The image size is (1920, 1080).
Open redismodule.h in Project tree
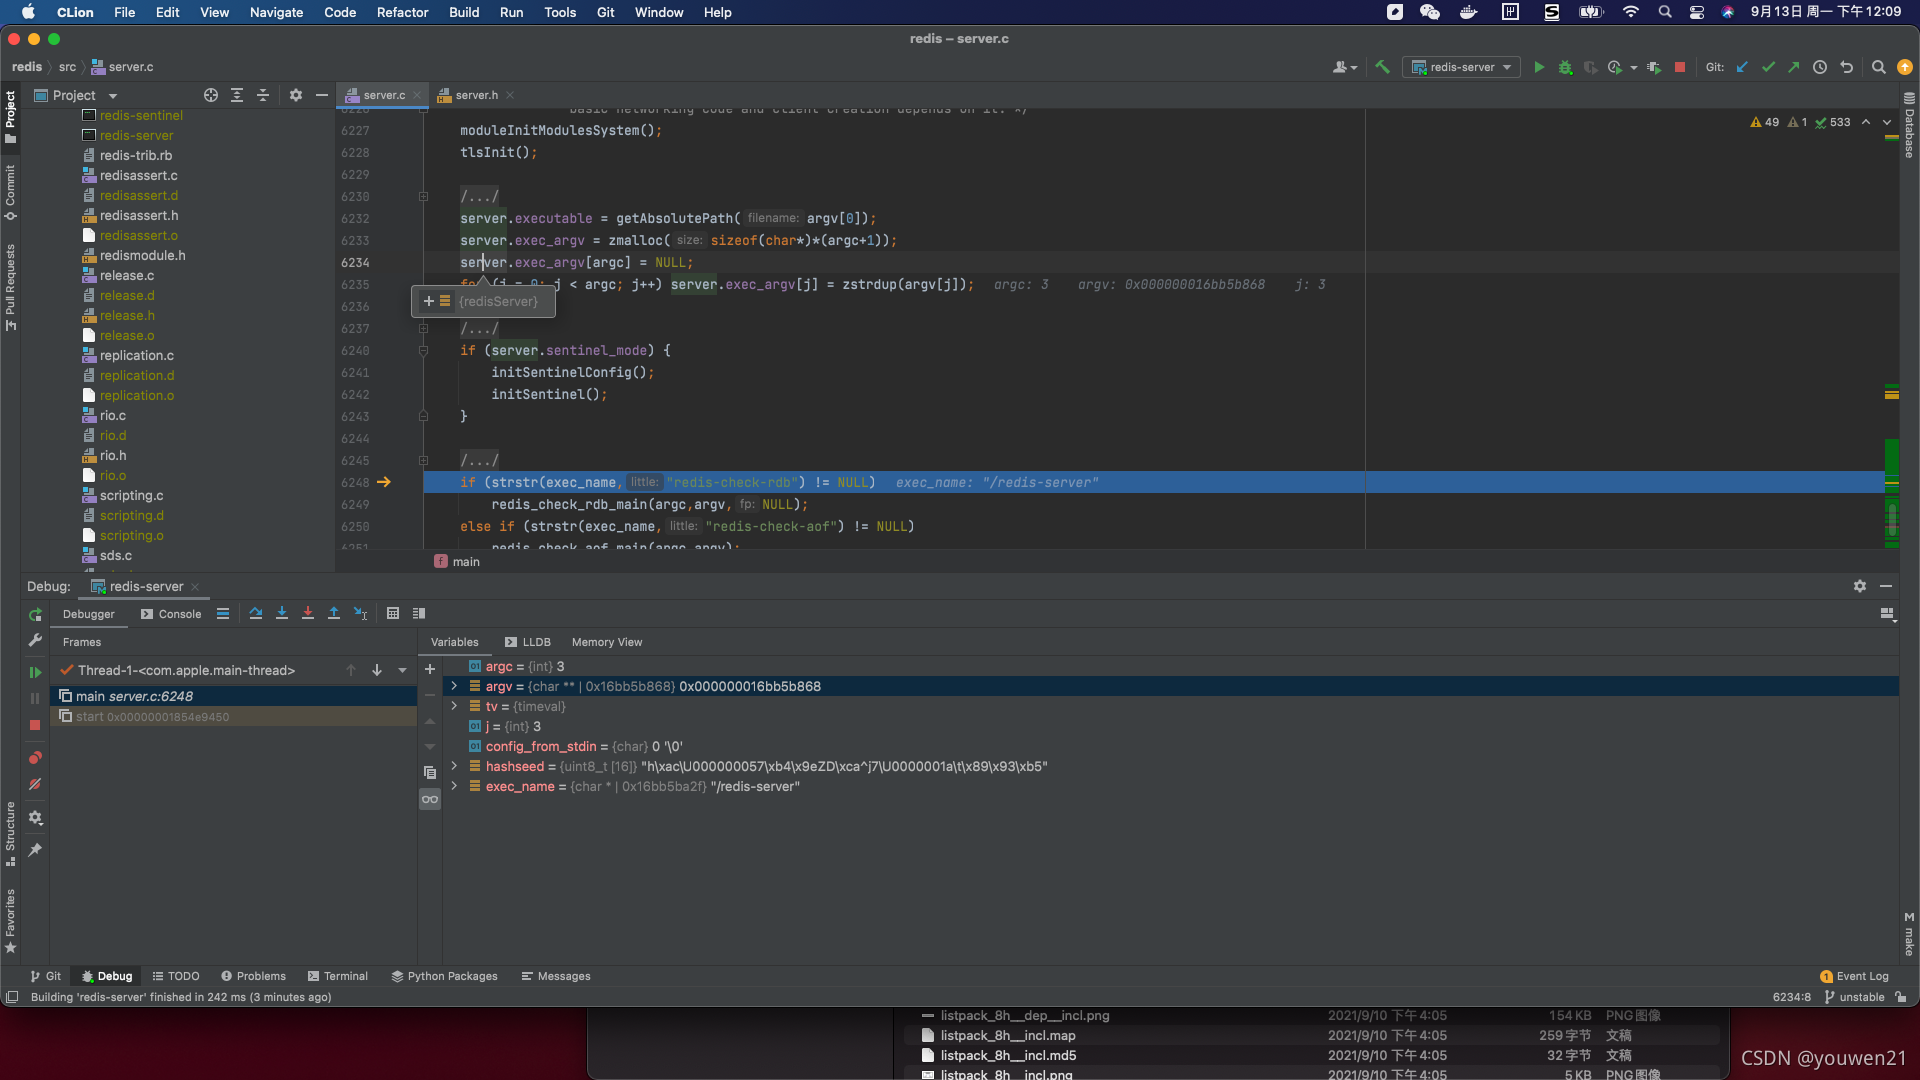coord(142,255)
